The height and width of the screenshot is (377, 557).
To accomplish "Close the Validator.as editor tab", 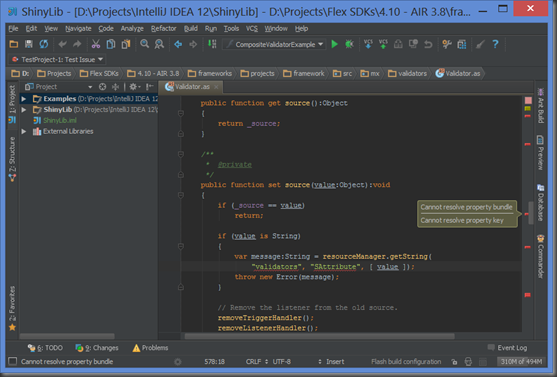I will coord(216,87).
